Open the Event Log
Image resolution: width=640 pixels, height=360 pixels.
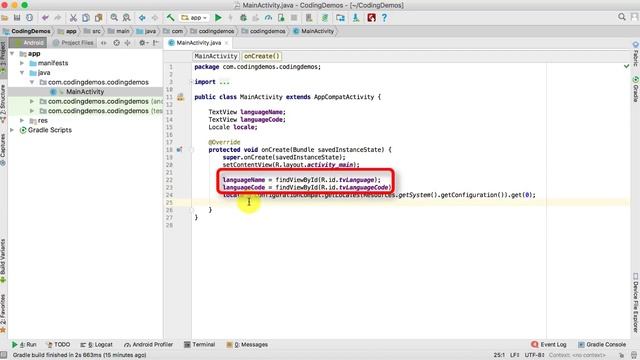(x=549, y=344)
